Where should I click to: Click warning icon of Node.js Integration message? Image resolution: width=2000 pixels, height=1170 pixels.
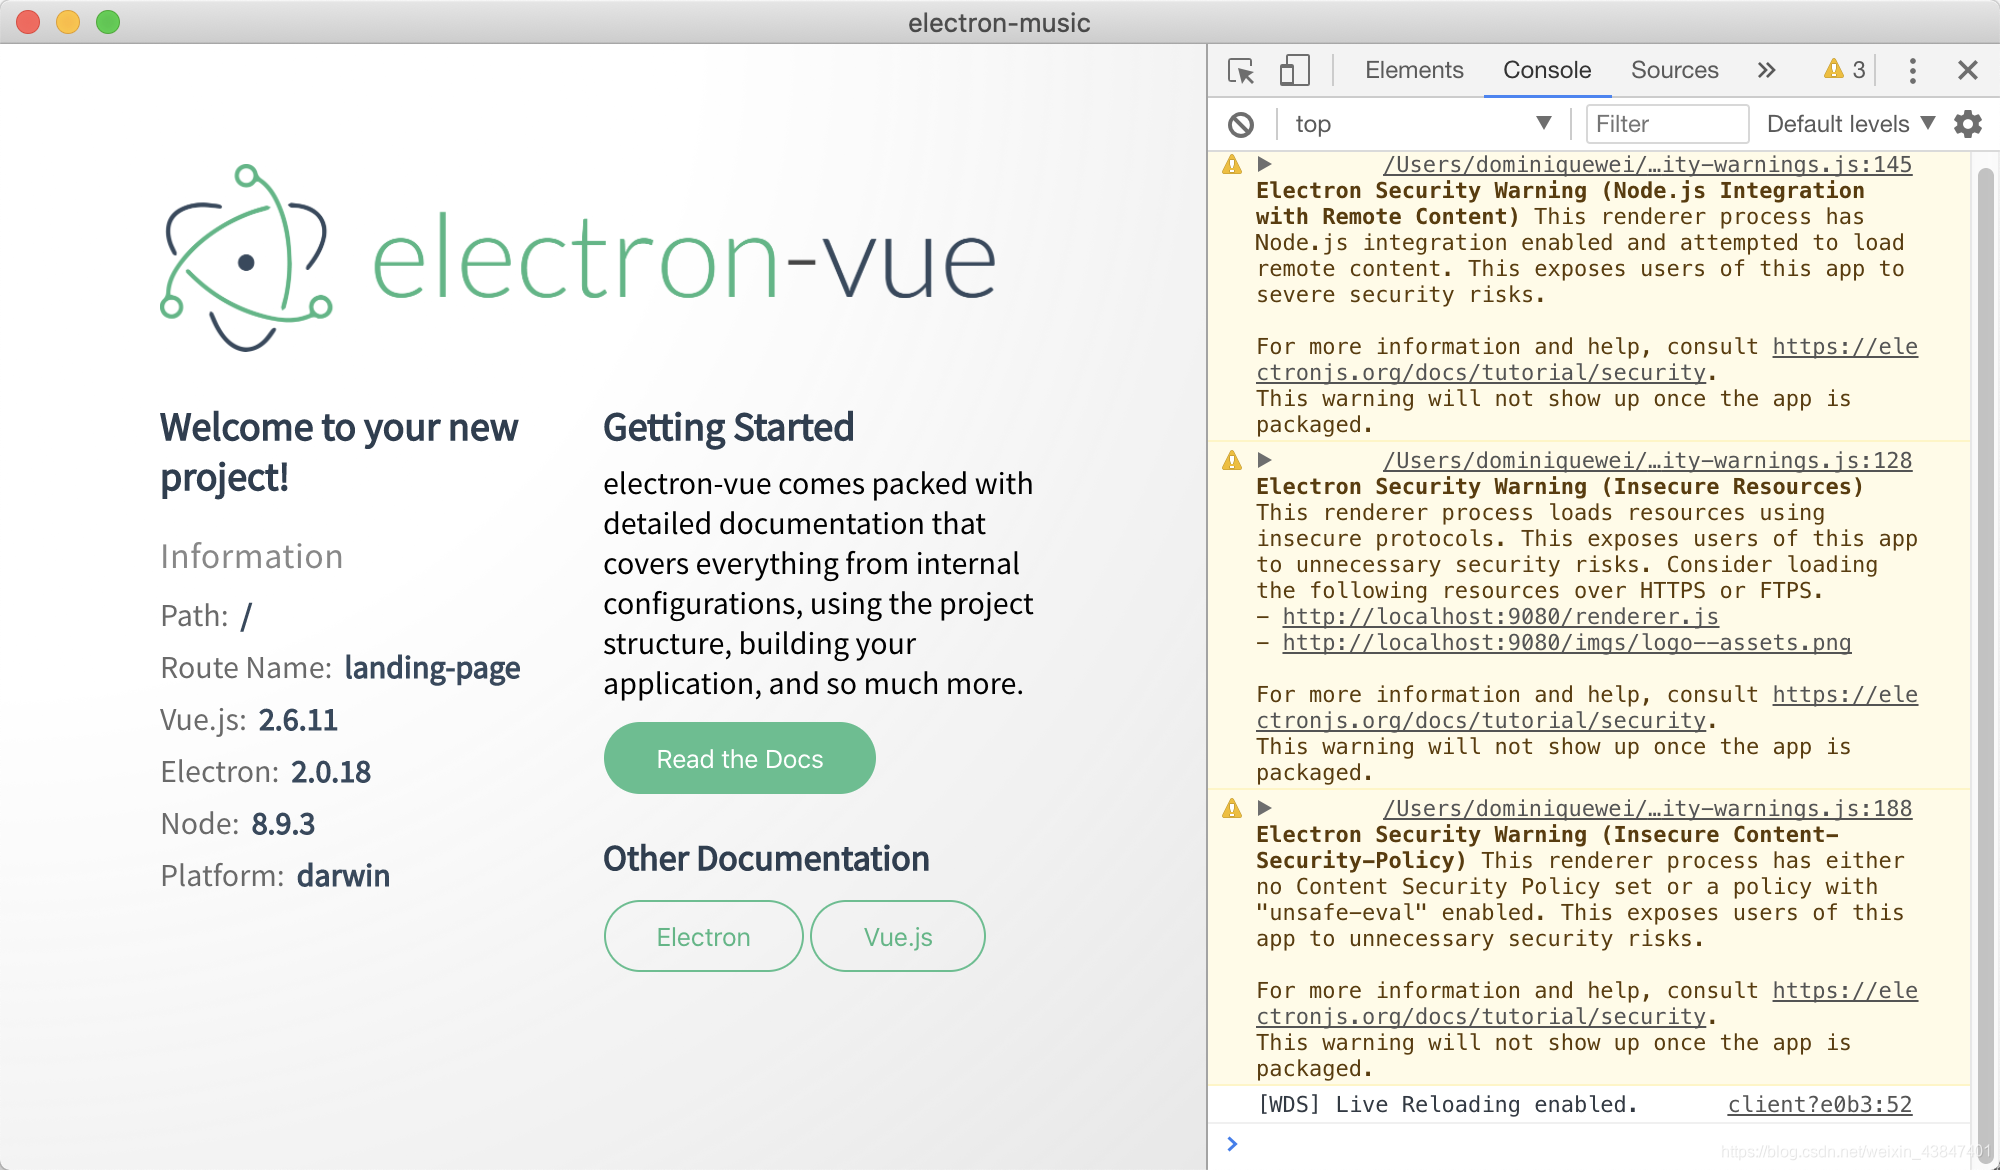click(x=1232, y=164)
